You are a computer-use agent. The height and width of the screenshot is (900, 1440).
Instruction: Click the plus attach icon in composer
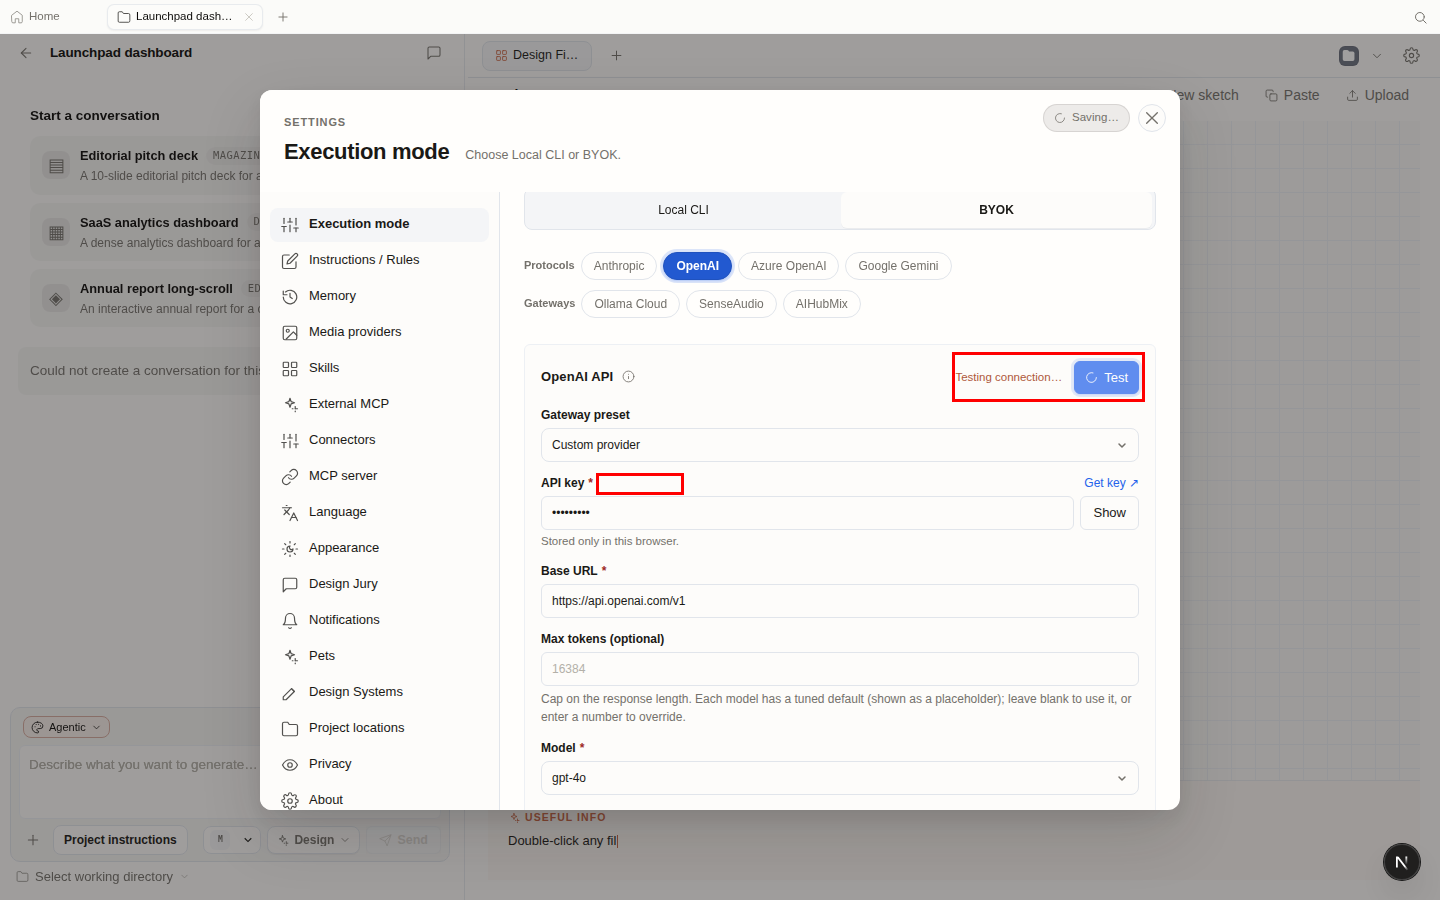coord(33,840)
